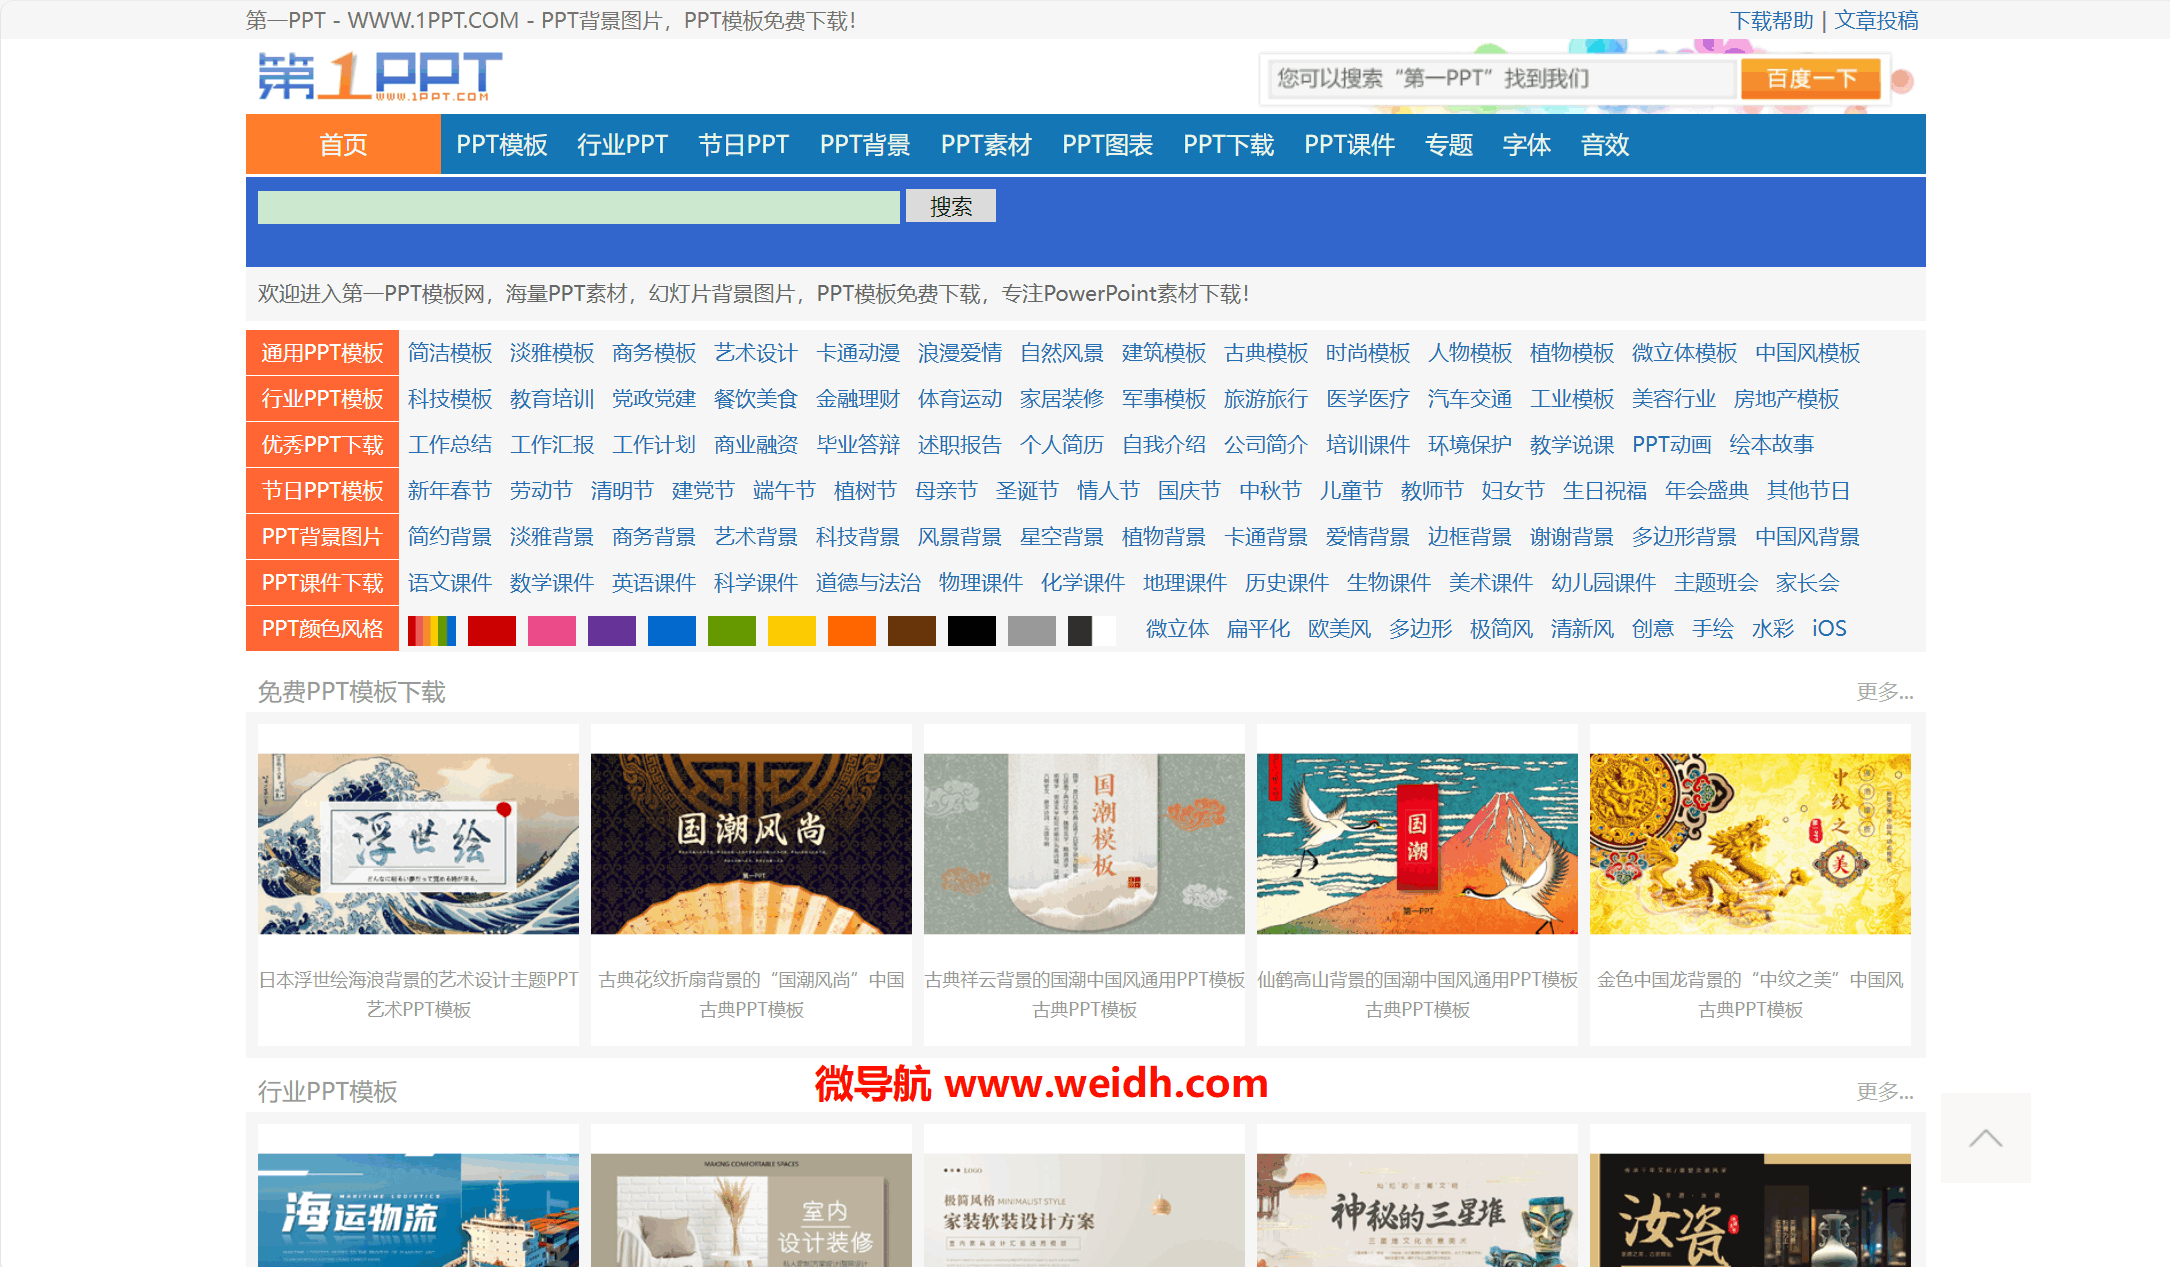
Task: Open the 扁平化 style link
Action: (1258, 629)
